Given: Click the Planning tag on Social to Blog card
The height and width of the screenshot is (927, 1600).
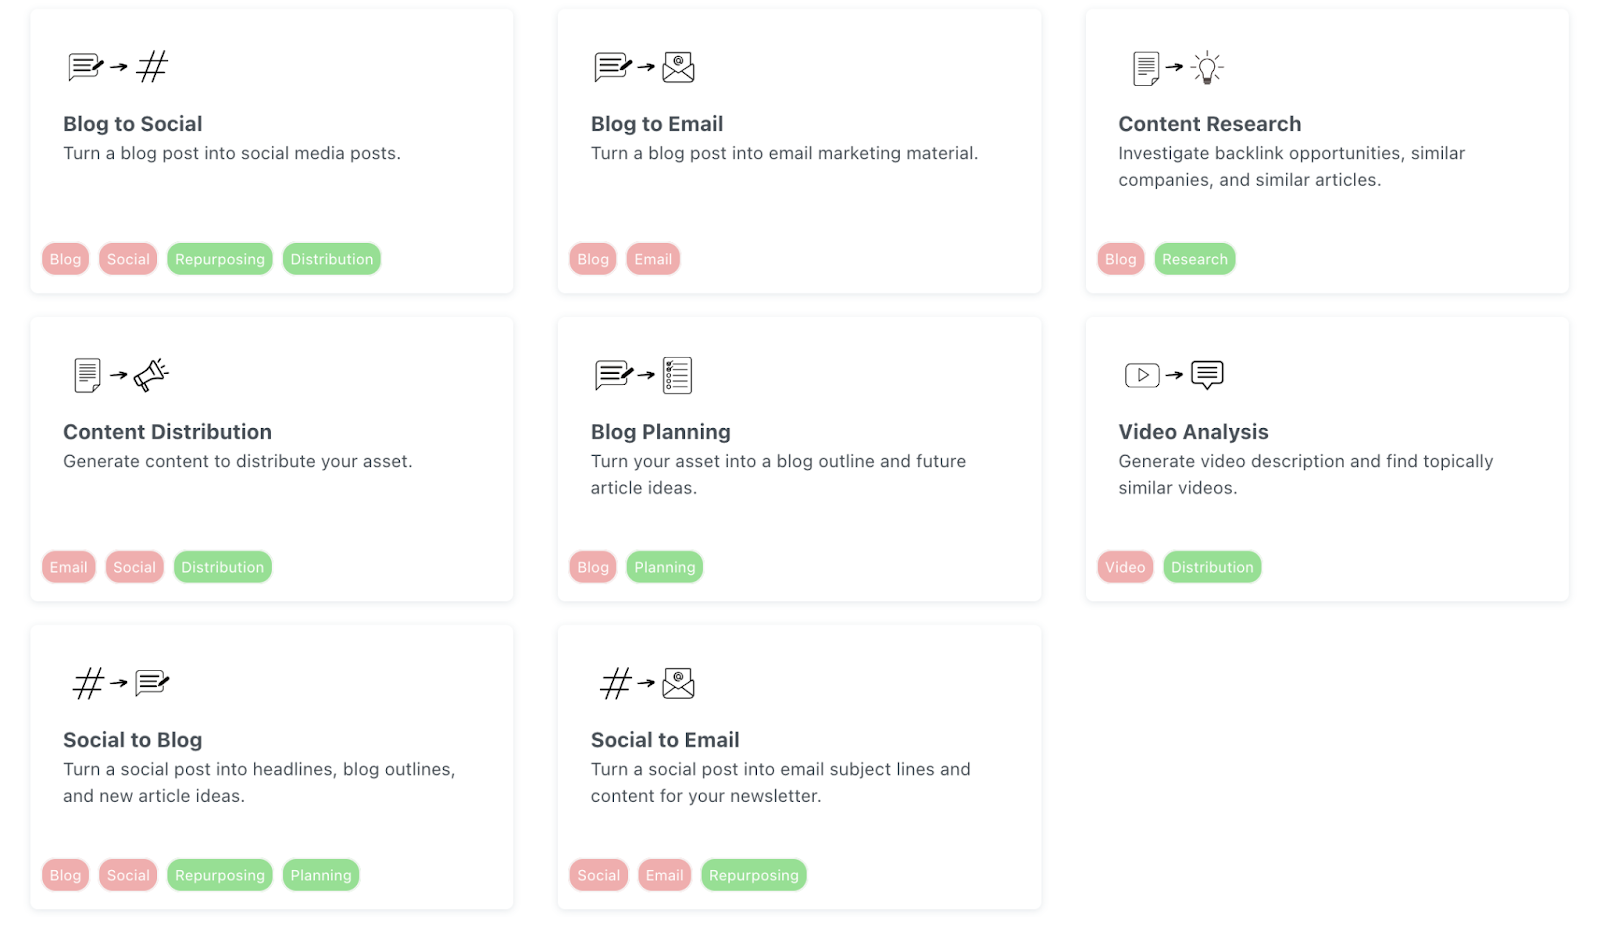Looking at the screenshot, I should click(x=321, y=875).
